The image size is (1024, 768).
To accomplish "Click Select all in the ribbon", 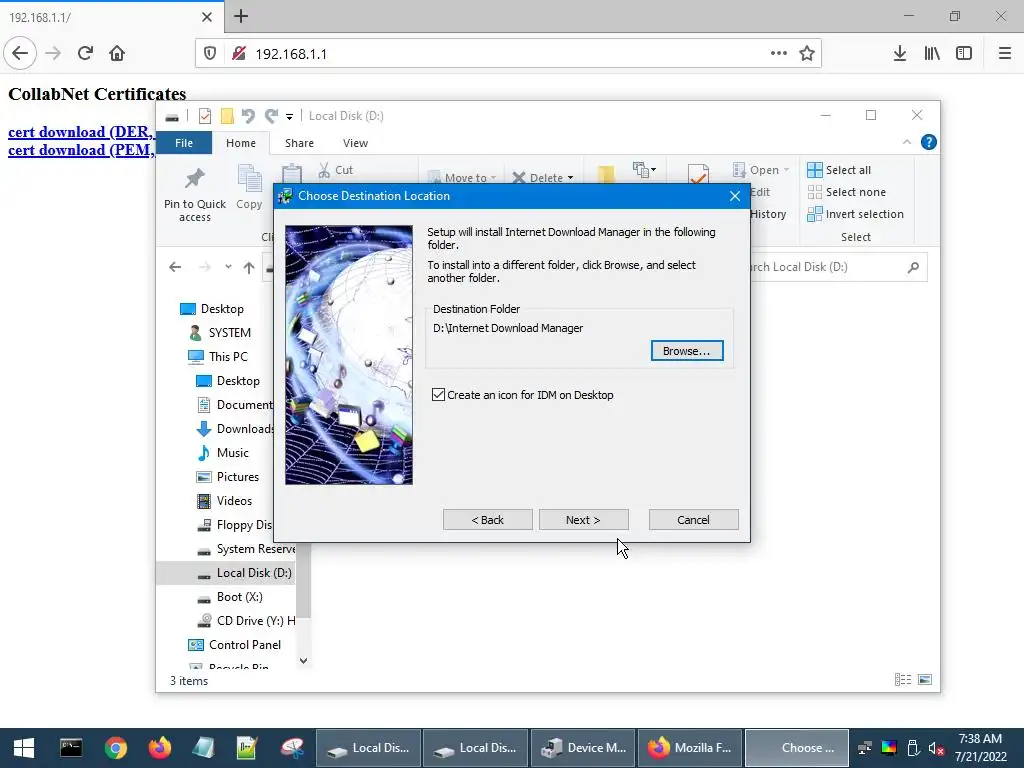I will (x=839, y=170).
